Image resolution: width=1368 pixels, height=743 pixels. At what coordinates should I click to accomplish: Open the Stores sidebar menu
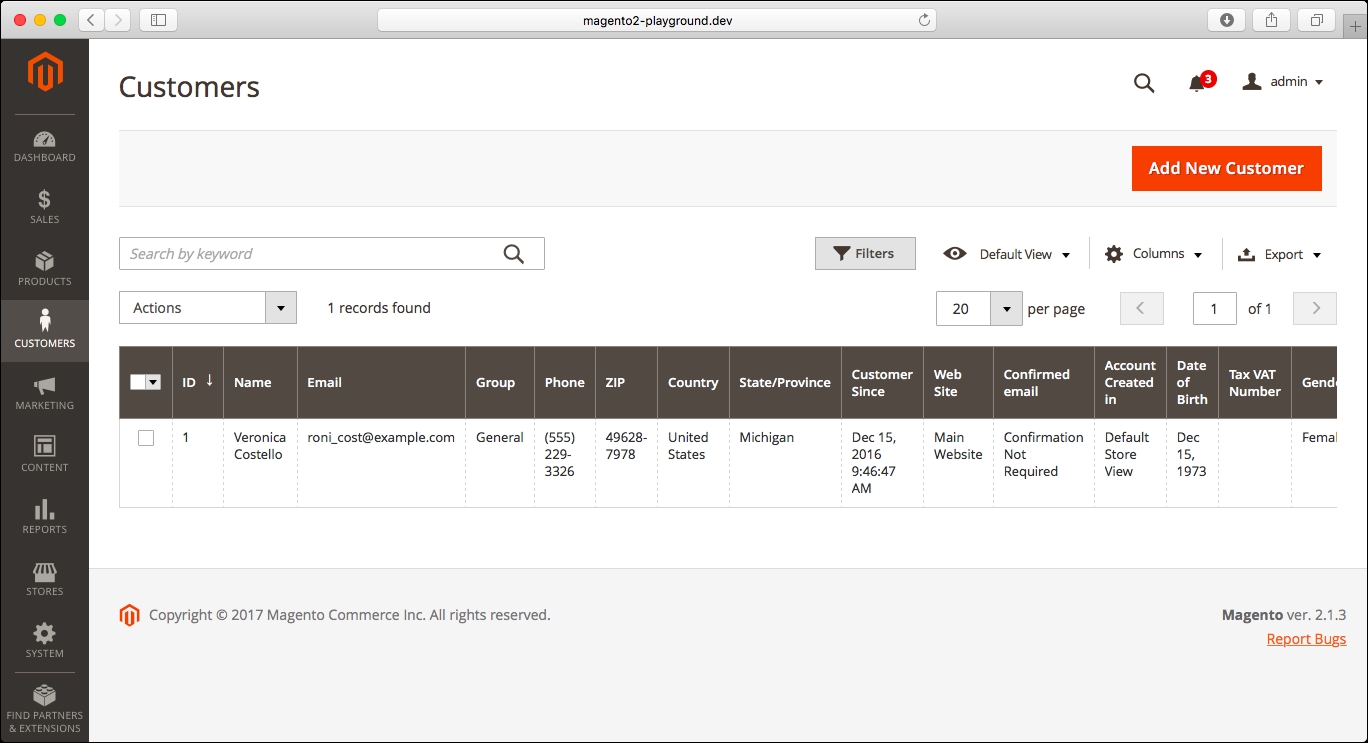pyautogui.click(x=44, y=579)
